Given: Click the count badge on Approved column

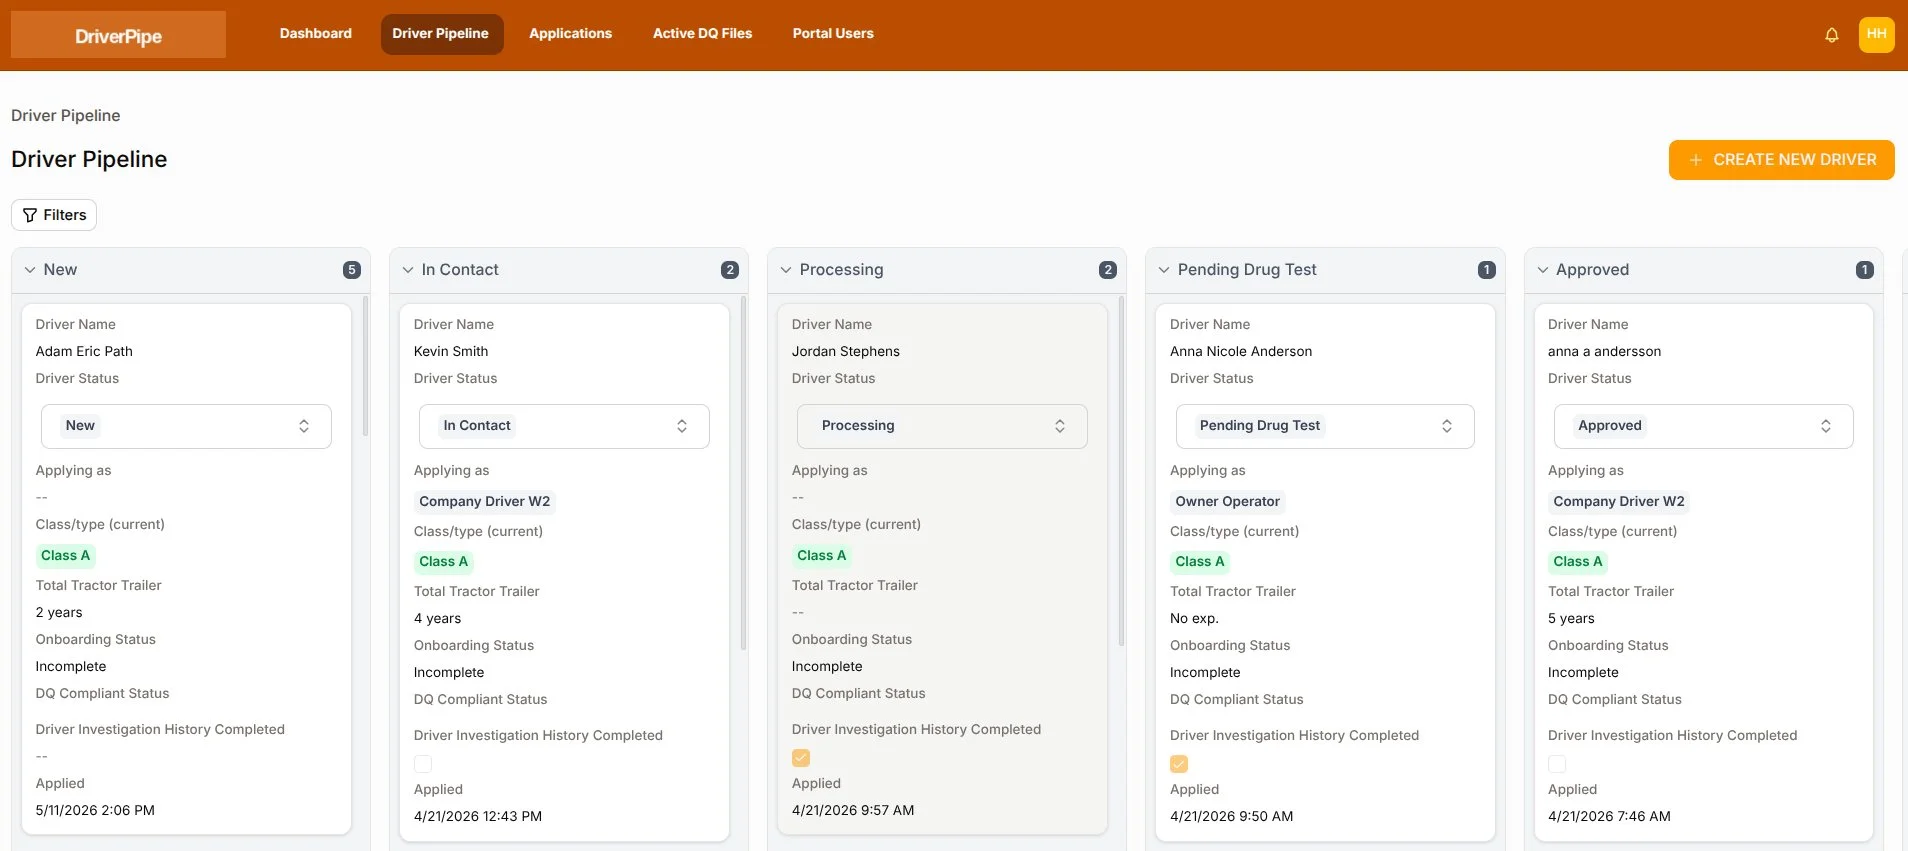Looking at the screenshot, I should click(x=1865, y=270).
